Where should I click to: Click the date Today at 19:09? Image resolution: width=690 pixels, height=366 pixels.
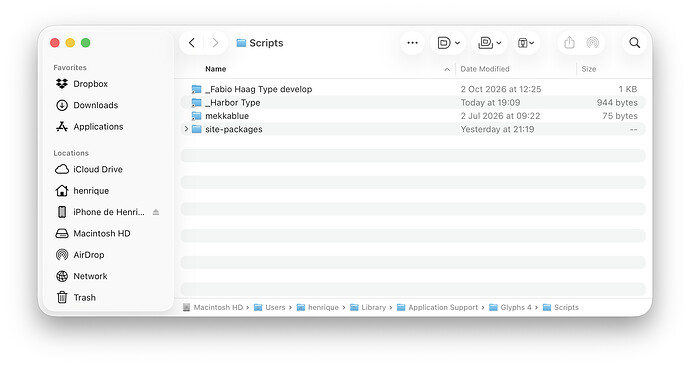(x=490, y=102)
